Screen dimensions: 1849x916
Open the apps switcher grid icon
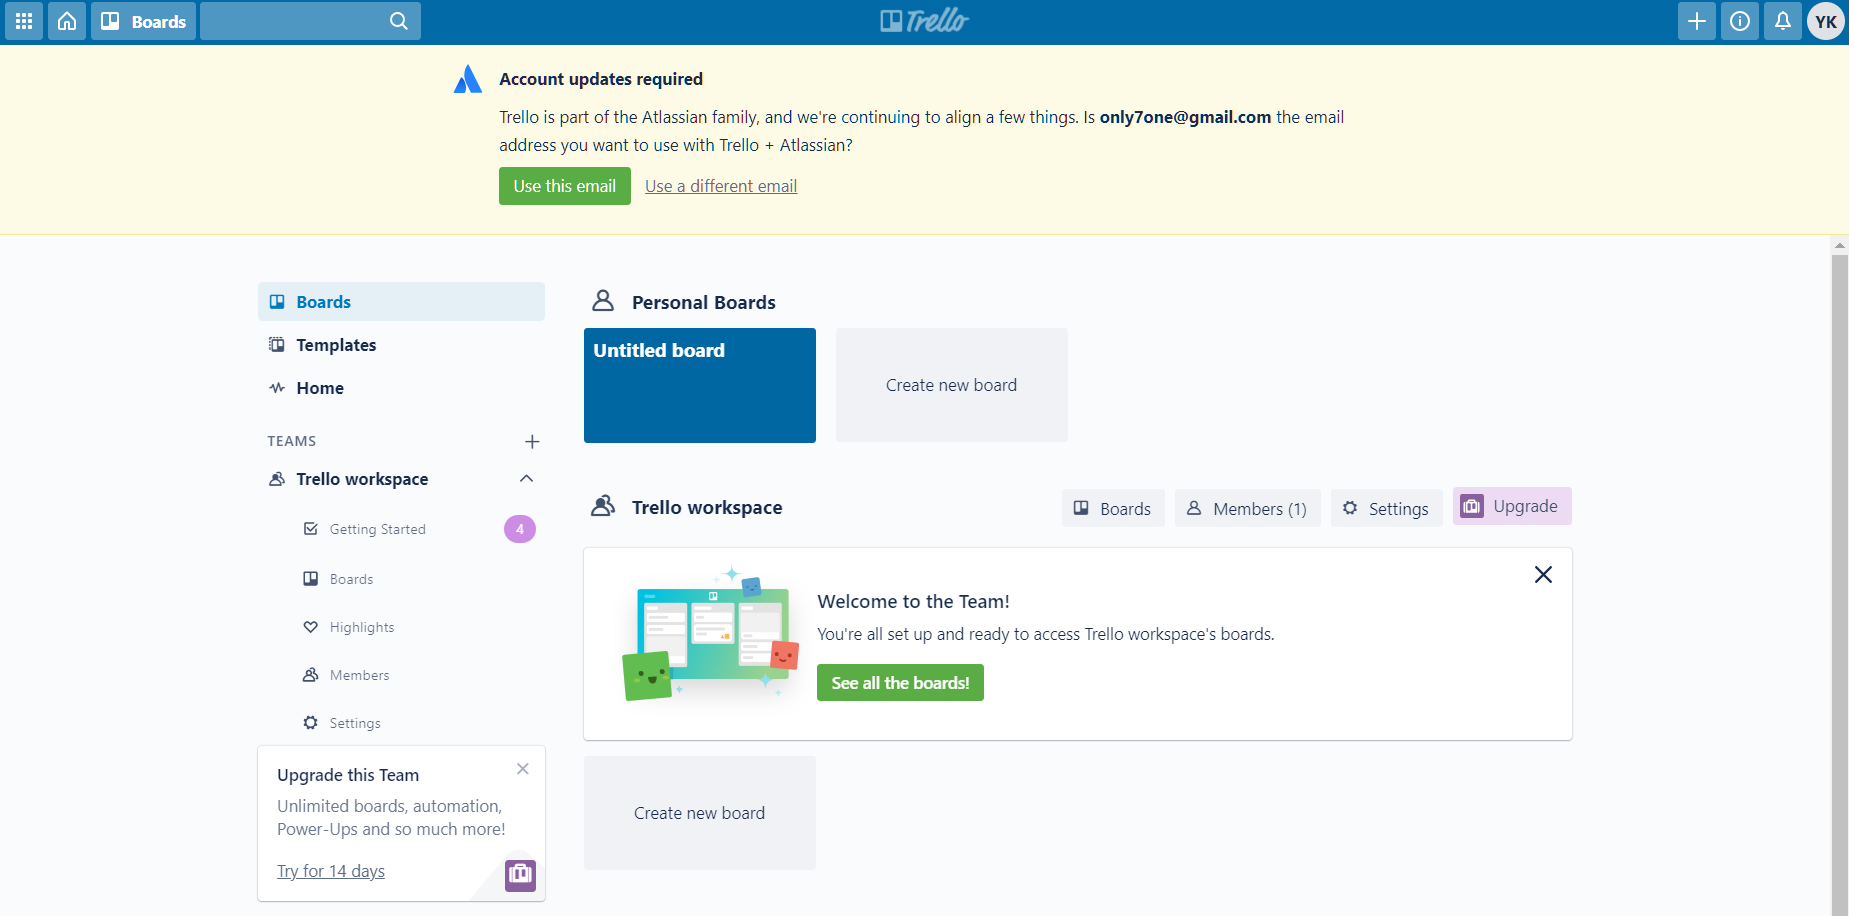(x=24, y=21)
